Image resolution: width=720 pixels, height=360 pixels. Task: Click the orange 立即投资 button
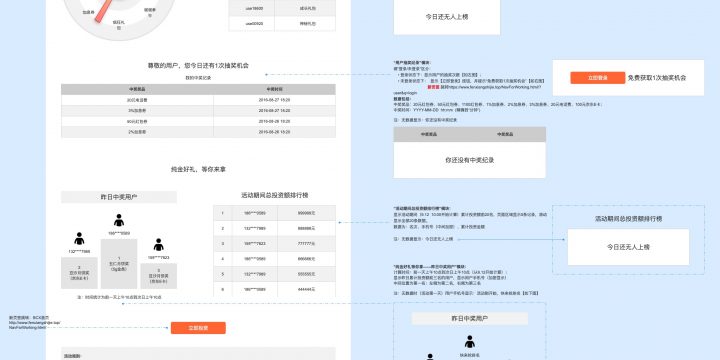pyautogui.click(x=198, y=328)
